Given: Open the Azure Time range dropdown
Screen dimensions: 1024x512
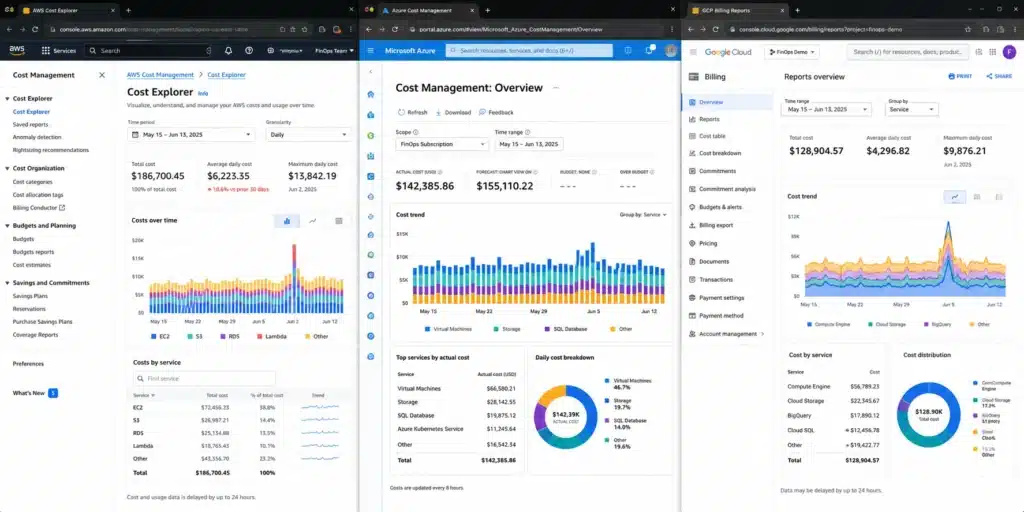Looking at the screenshot, I should point(529,144).
